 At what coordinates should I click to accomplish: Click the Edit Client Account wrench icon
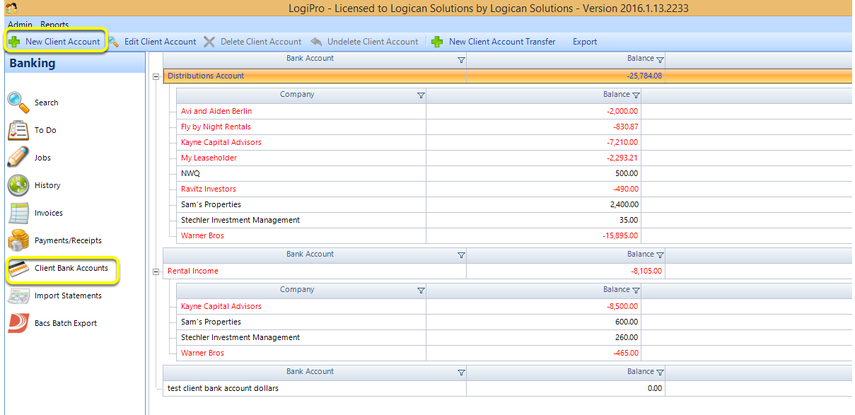[x=114, y=42]
